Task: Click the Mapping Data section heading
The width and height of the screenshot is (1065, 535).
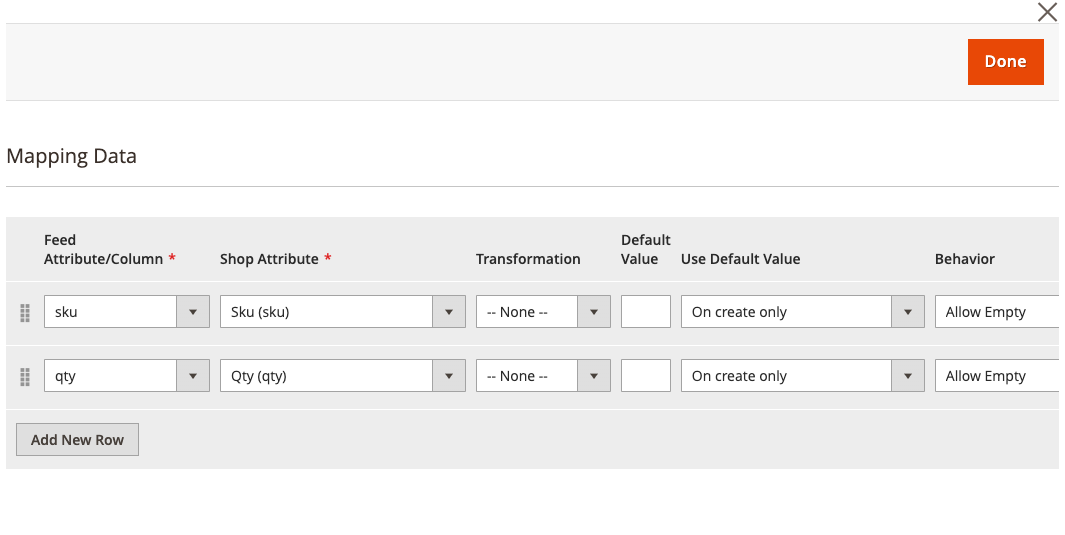Action: (71, 156)
